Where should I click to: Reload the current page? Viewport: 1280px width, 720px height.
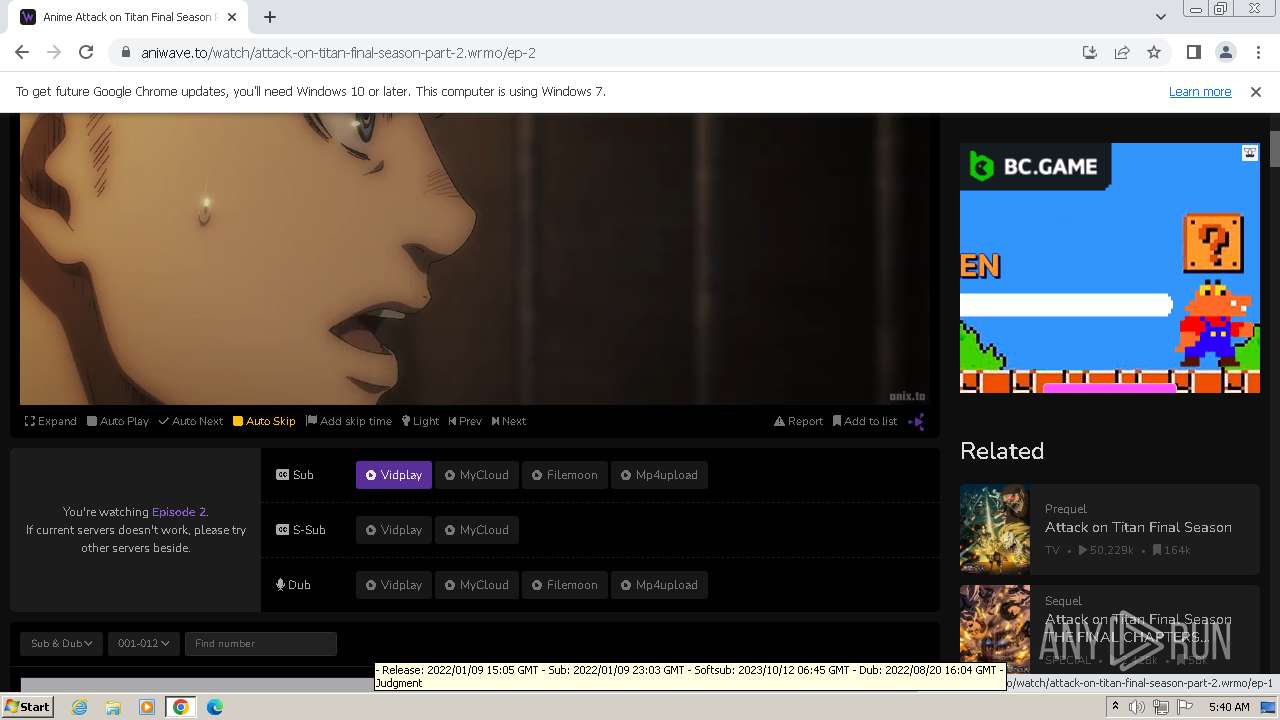coord(86,53)
